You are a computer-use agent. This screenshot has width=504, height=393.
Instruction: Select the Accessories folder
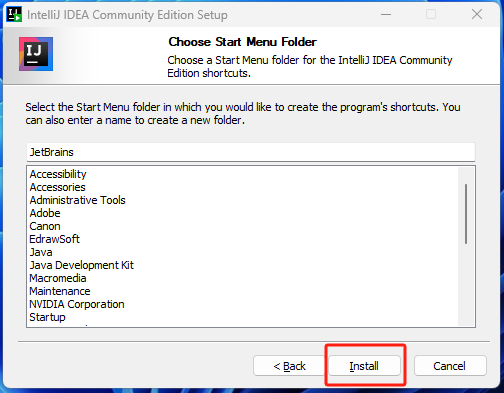point(57,187)
